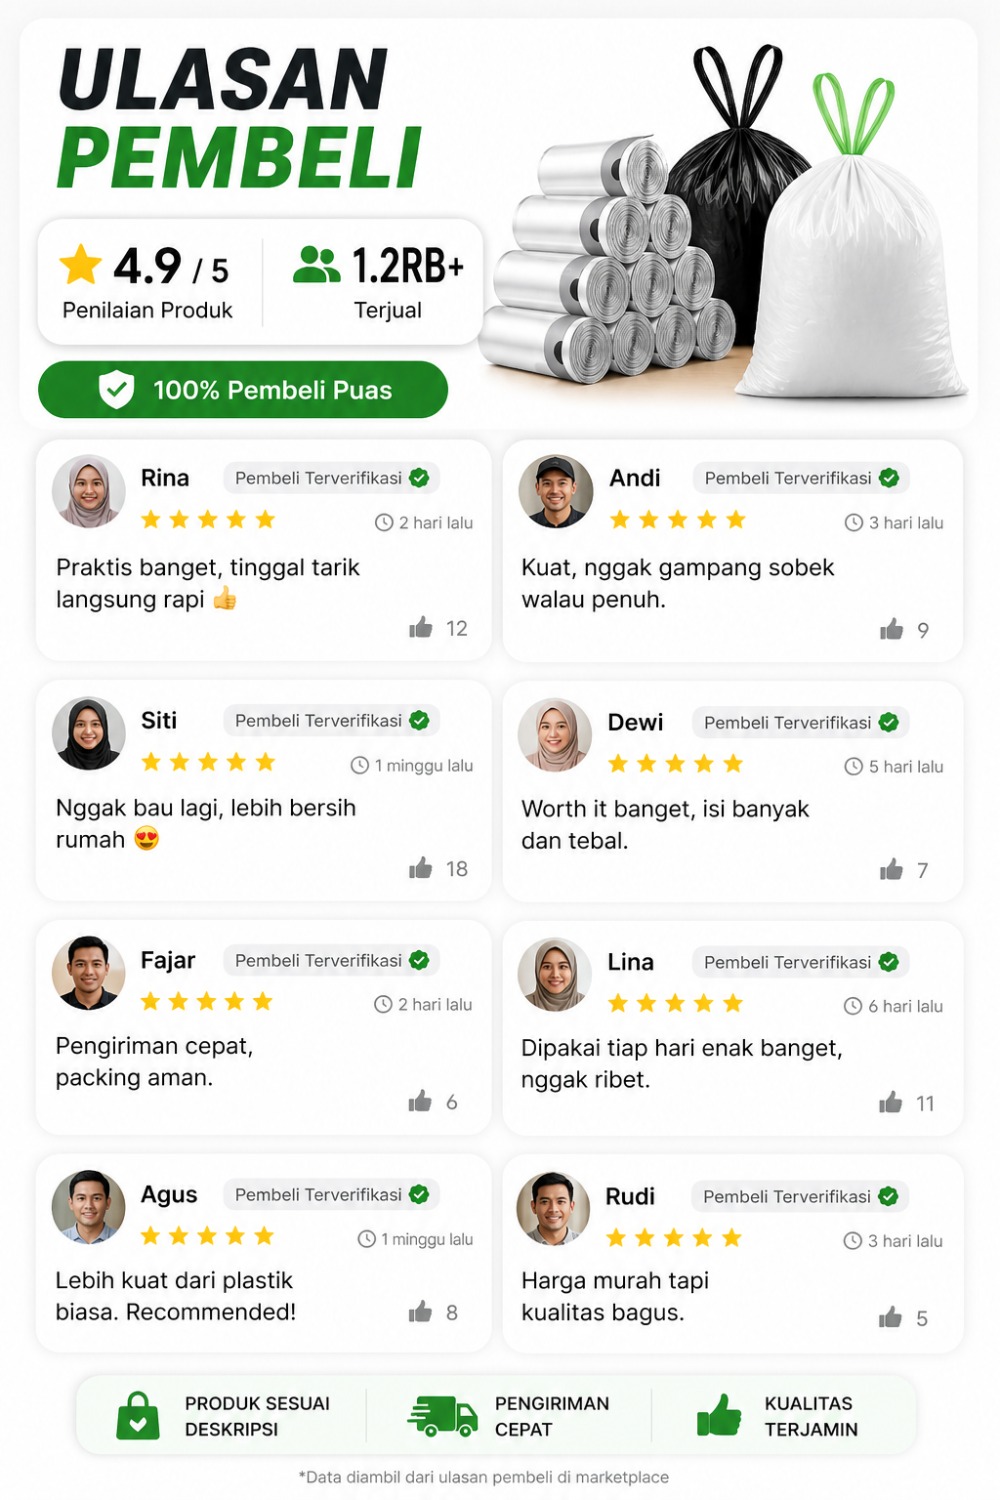The height and width of the screenshot is (1500, 1000).
Task: Click the thumbs-up icon on Rina's review
Action: [x=421, y=628]
